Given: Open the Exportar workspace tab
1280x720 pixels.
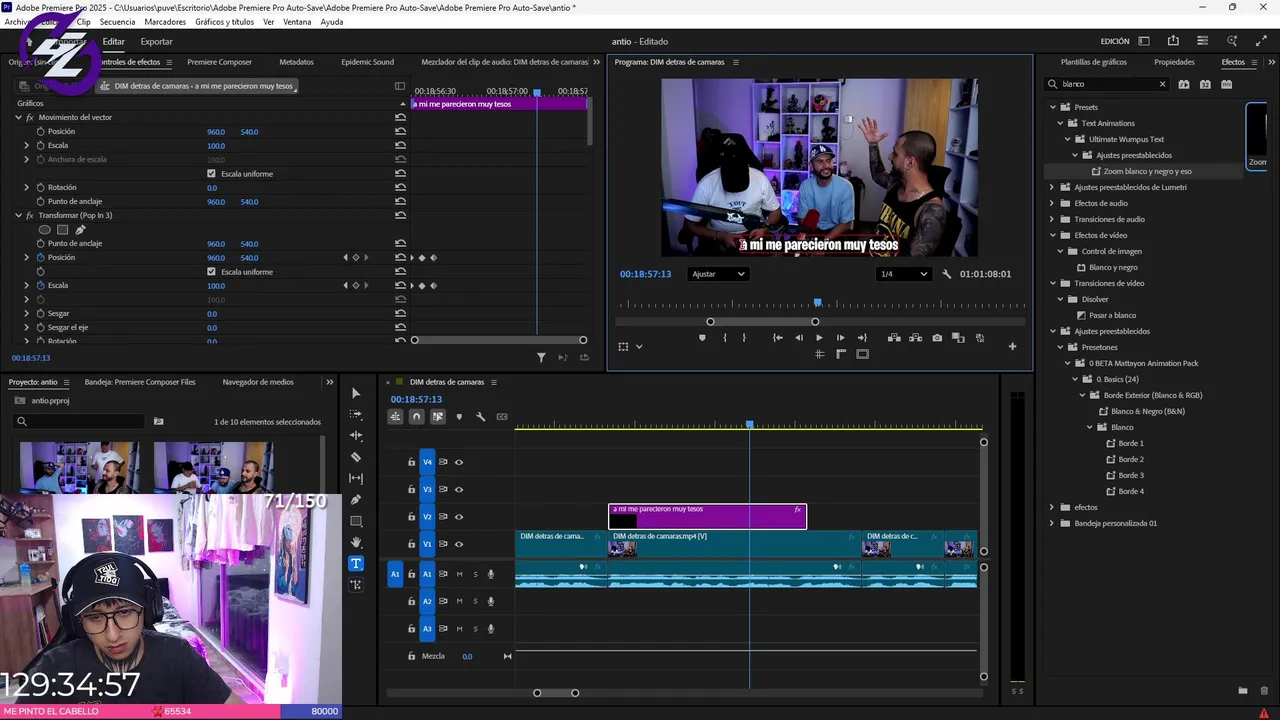Looking at the screenshot, I should [x=156, y=41].
